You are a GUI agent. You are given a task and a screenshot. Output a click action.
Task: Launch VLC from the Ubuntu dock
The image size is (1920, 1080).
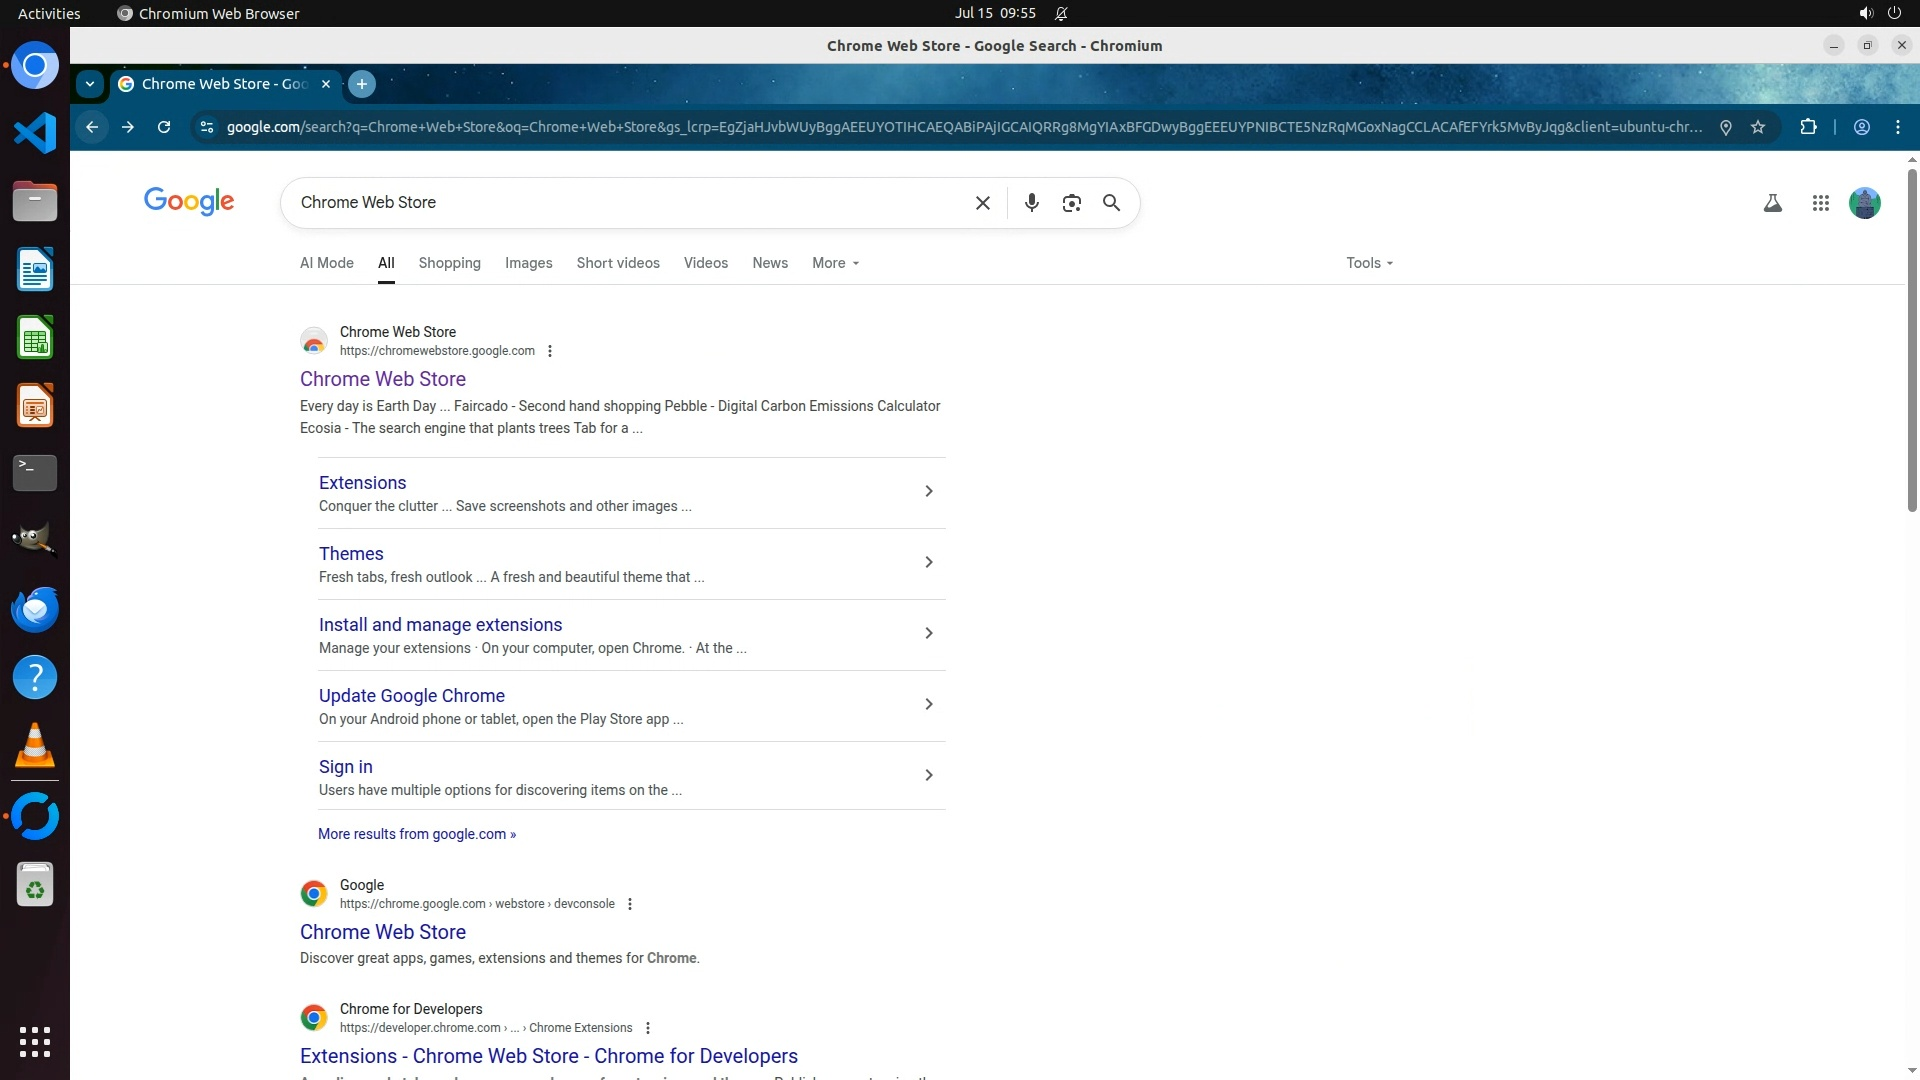[35, 746]
